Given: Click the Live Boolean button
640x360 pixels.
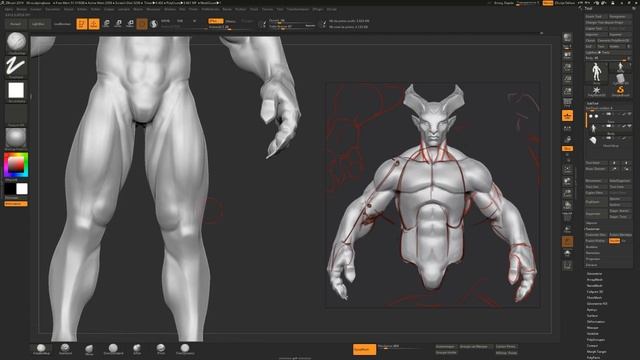Looking at the screenshot, I should pyautogui.click(x=62, y=24).
